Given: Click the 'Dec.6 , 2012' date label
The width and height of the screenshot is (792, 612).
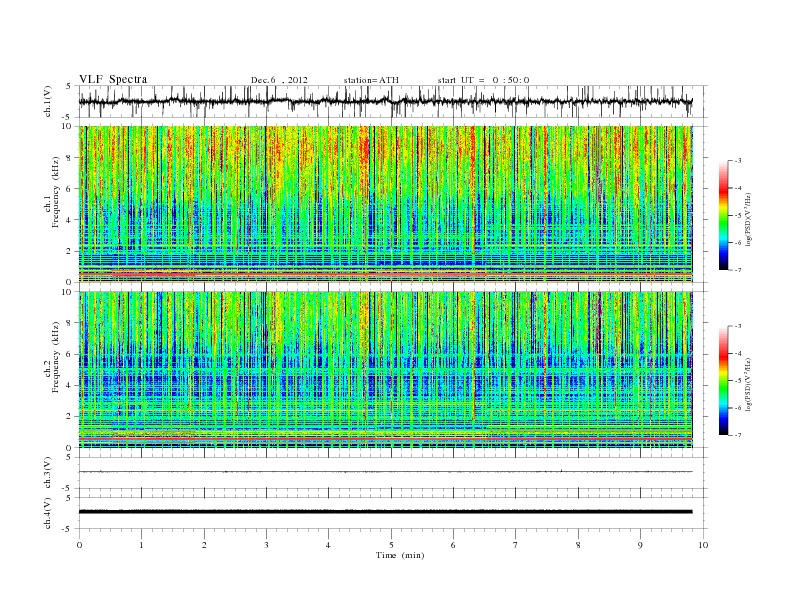Looking at the screenshot, I should 279,80.
